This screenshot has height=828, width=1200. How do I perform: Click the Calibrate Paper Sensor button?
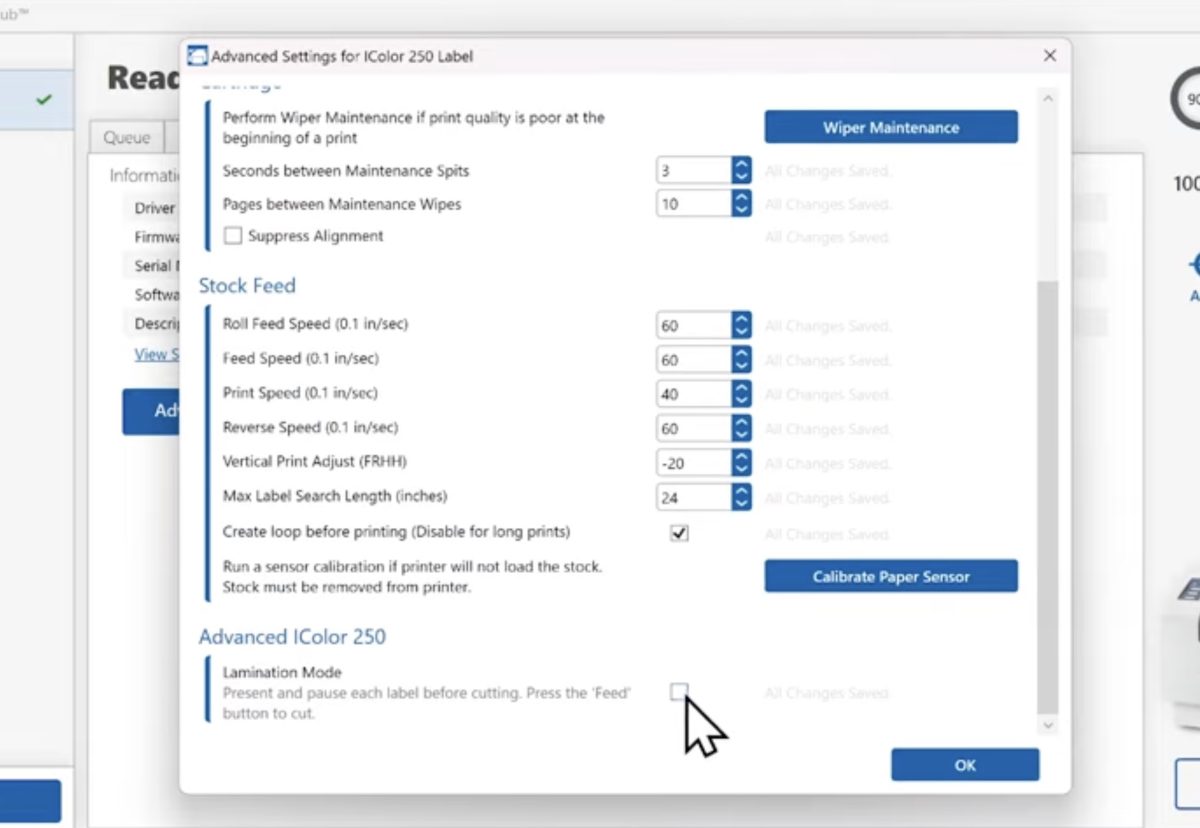(x=891, y=576)
